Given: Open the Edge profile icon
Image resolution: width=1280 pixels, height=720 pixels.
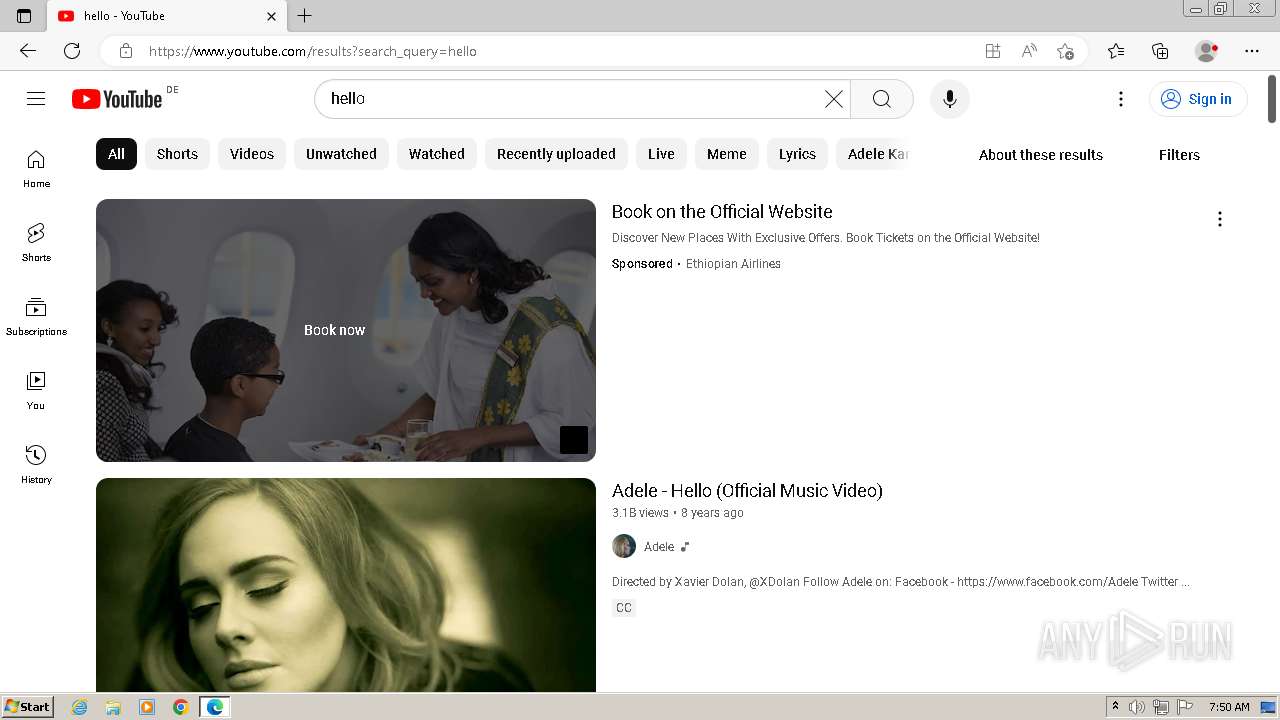Looking at the screenshot, I should coord(1206,51).
